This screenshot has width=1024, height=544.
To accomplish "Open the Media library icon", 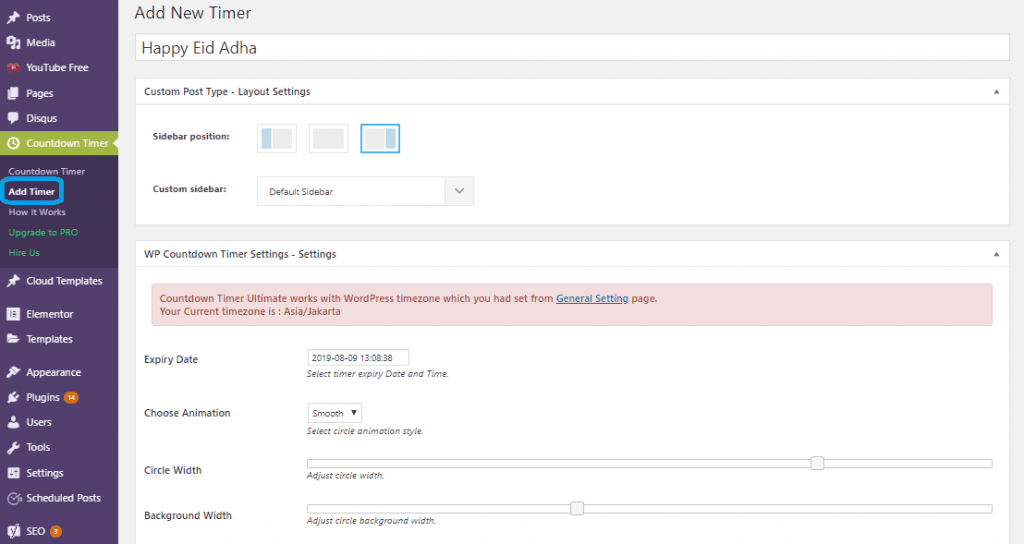I will pos(13,42).
